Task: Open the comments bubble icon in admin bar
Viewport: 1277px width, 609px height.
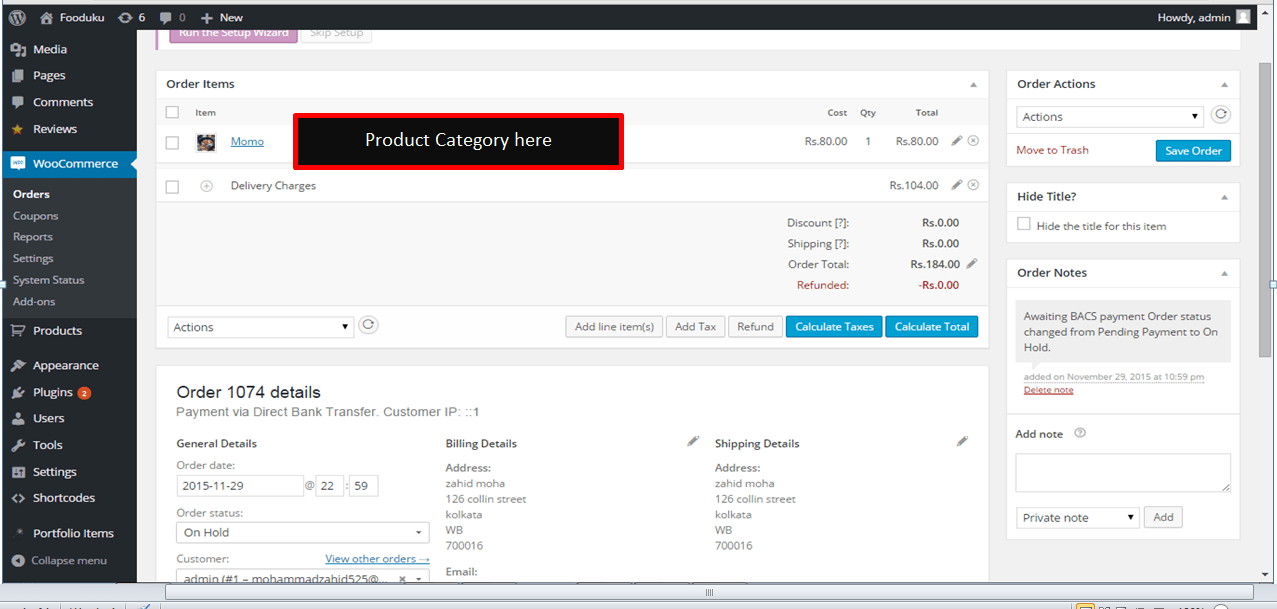Action: click(166, 16)
